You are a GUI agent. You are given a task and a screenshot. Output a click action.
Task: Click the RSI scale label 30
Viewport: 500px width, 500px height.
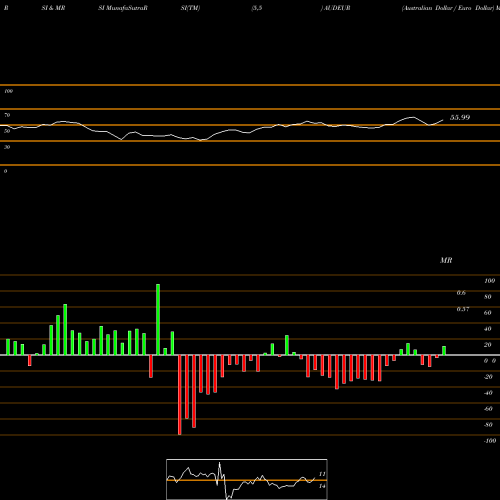(x=7, y=147)
